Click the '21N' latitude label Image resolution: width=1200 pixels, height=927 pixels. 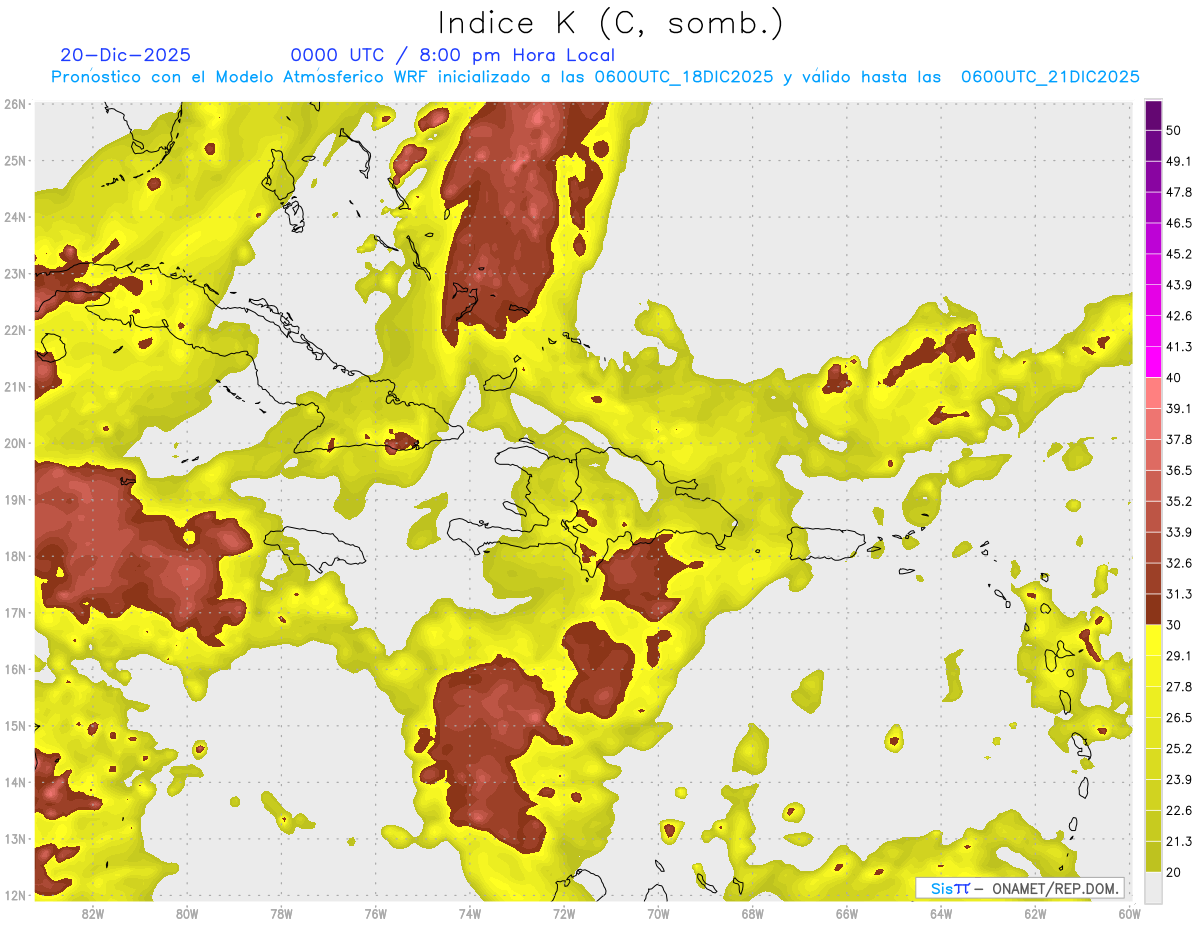point(15,387)
